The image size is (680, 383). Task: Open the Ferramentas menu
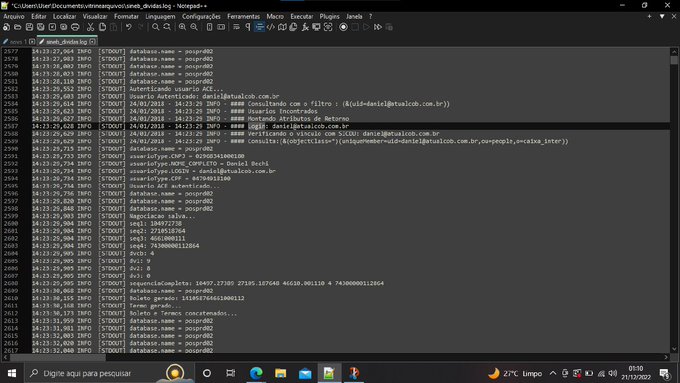click(243, 16)
